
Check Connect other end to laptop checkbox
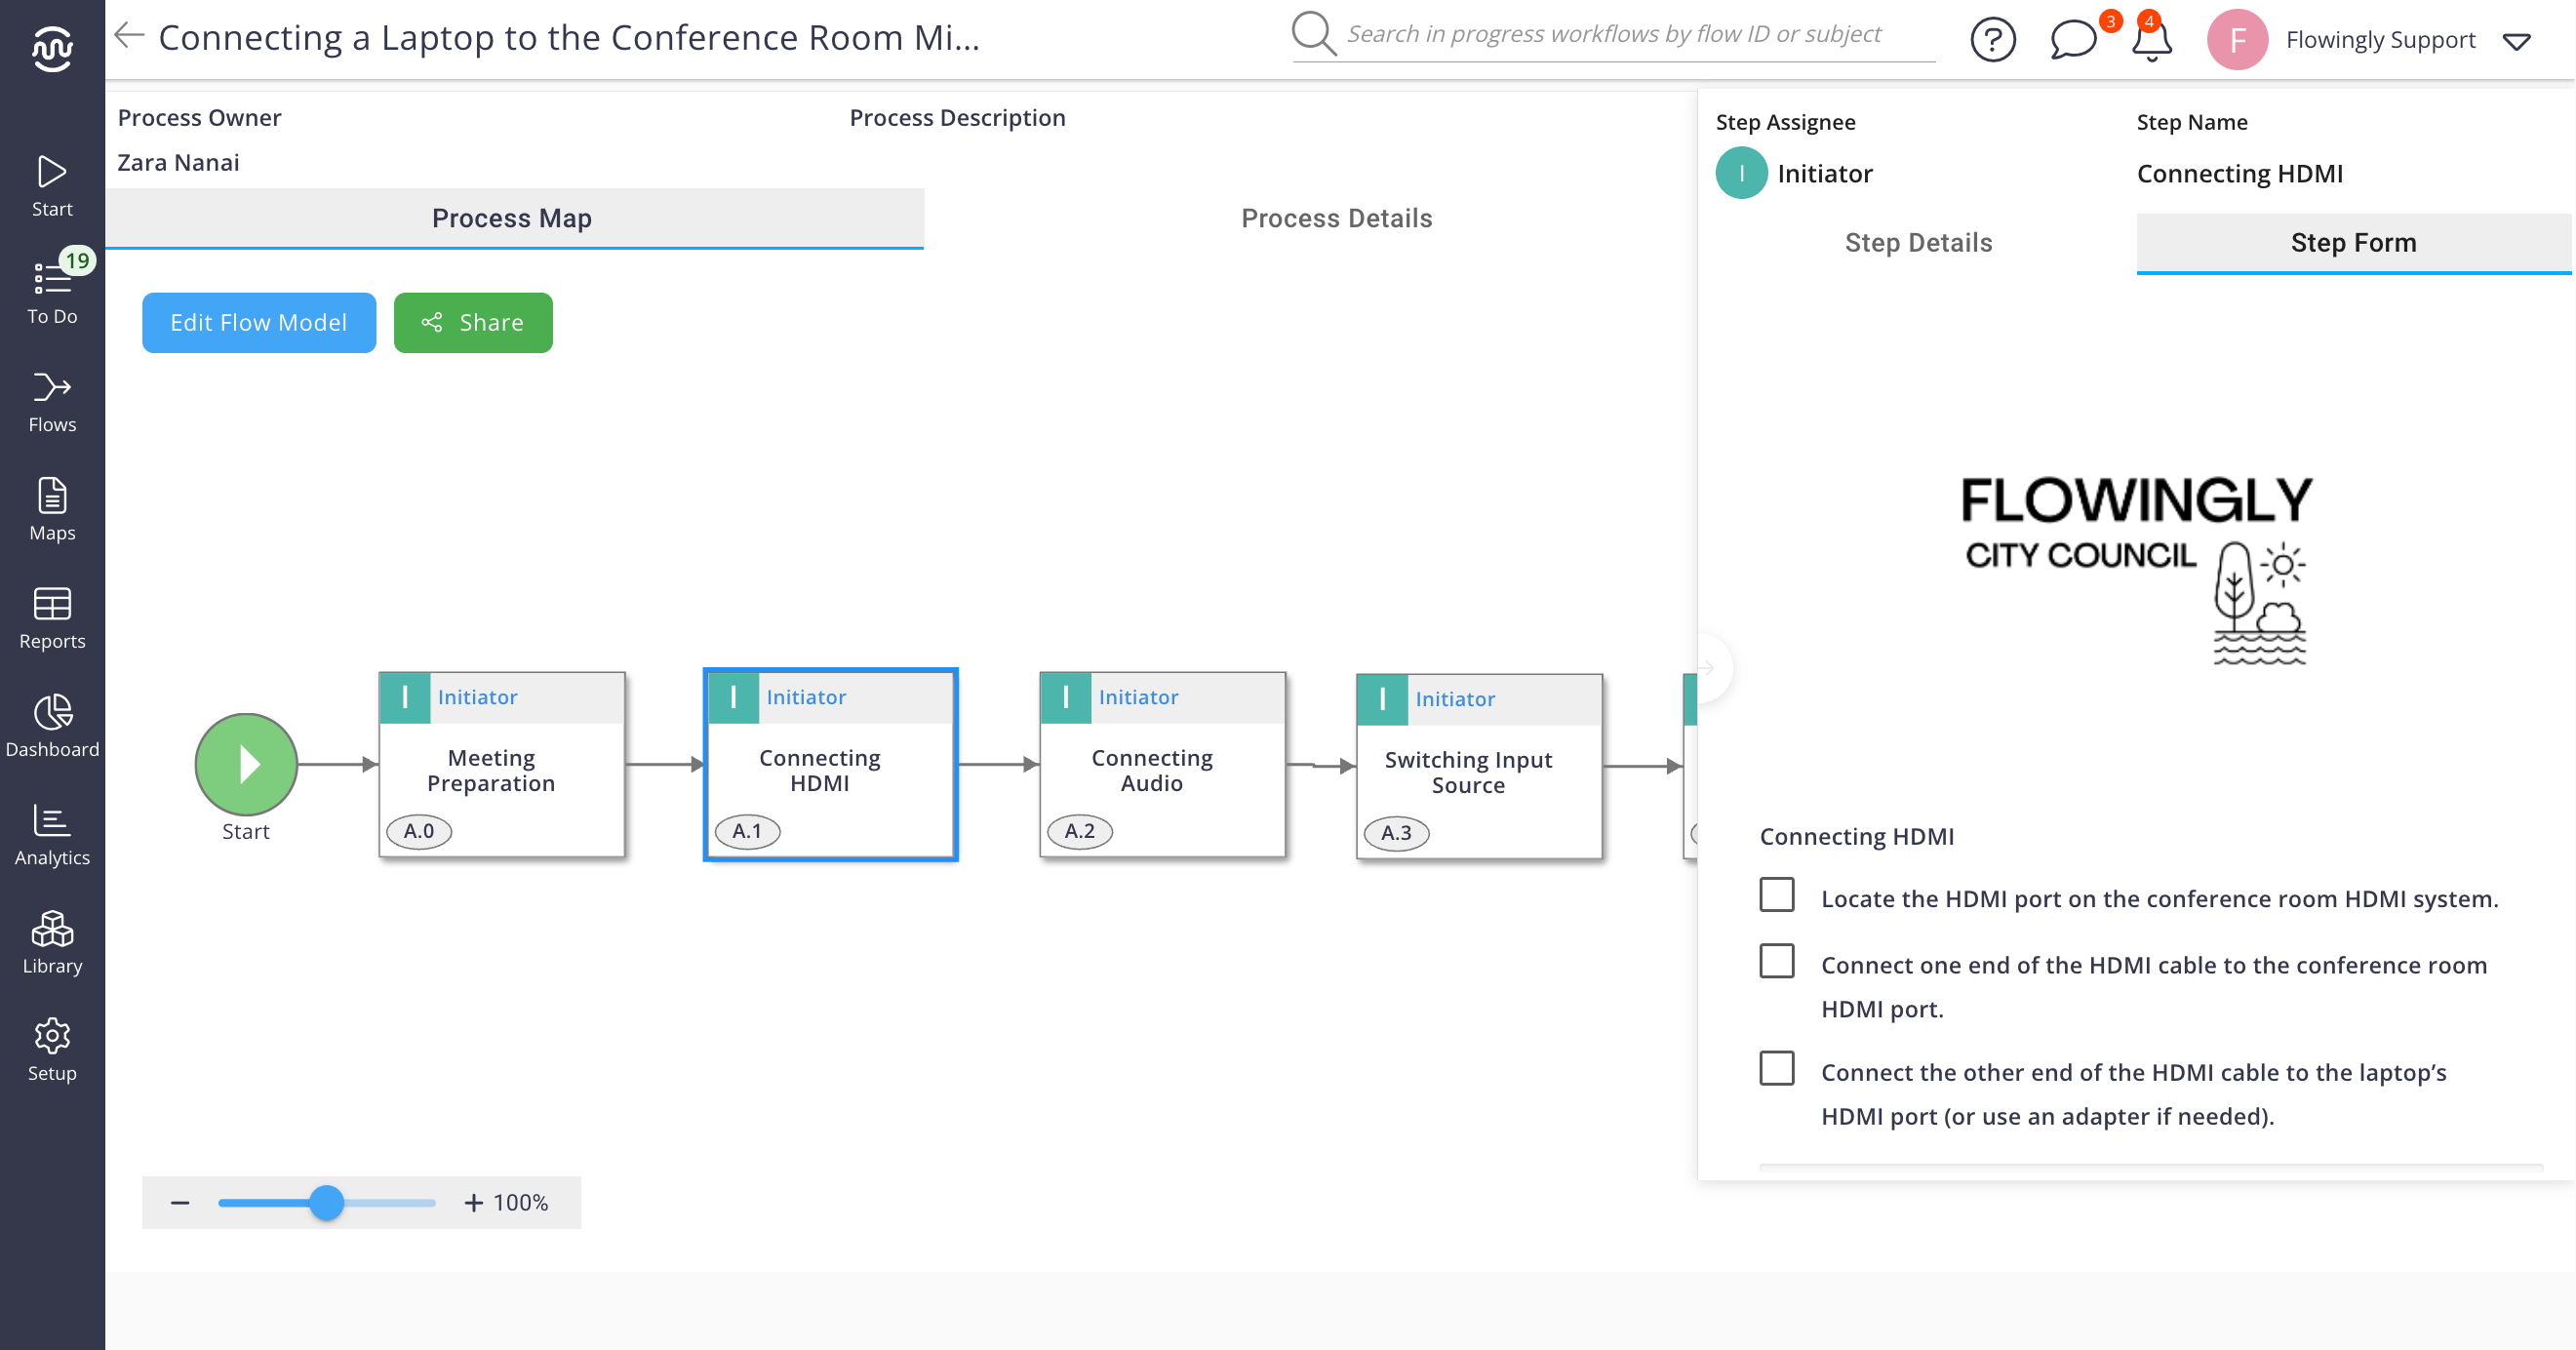point(1776,1068)
